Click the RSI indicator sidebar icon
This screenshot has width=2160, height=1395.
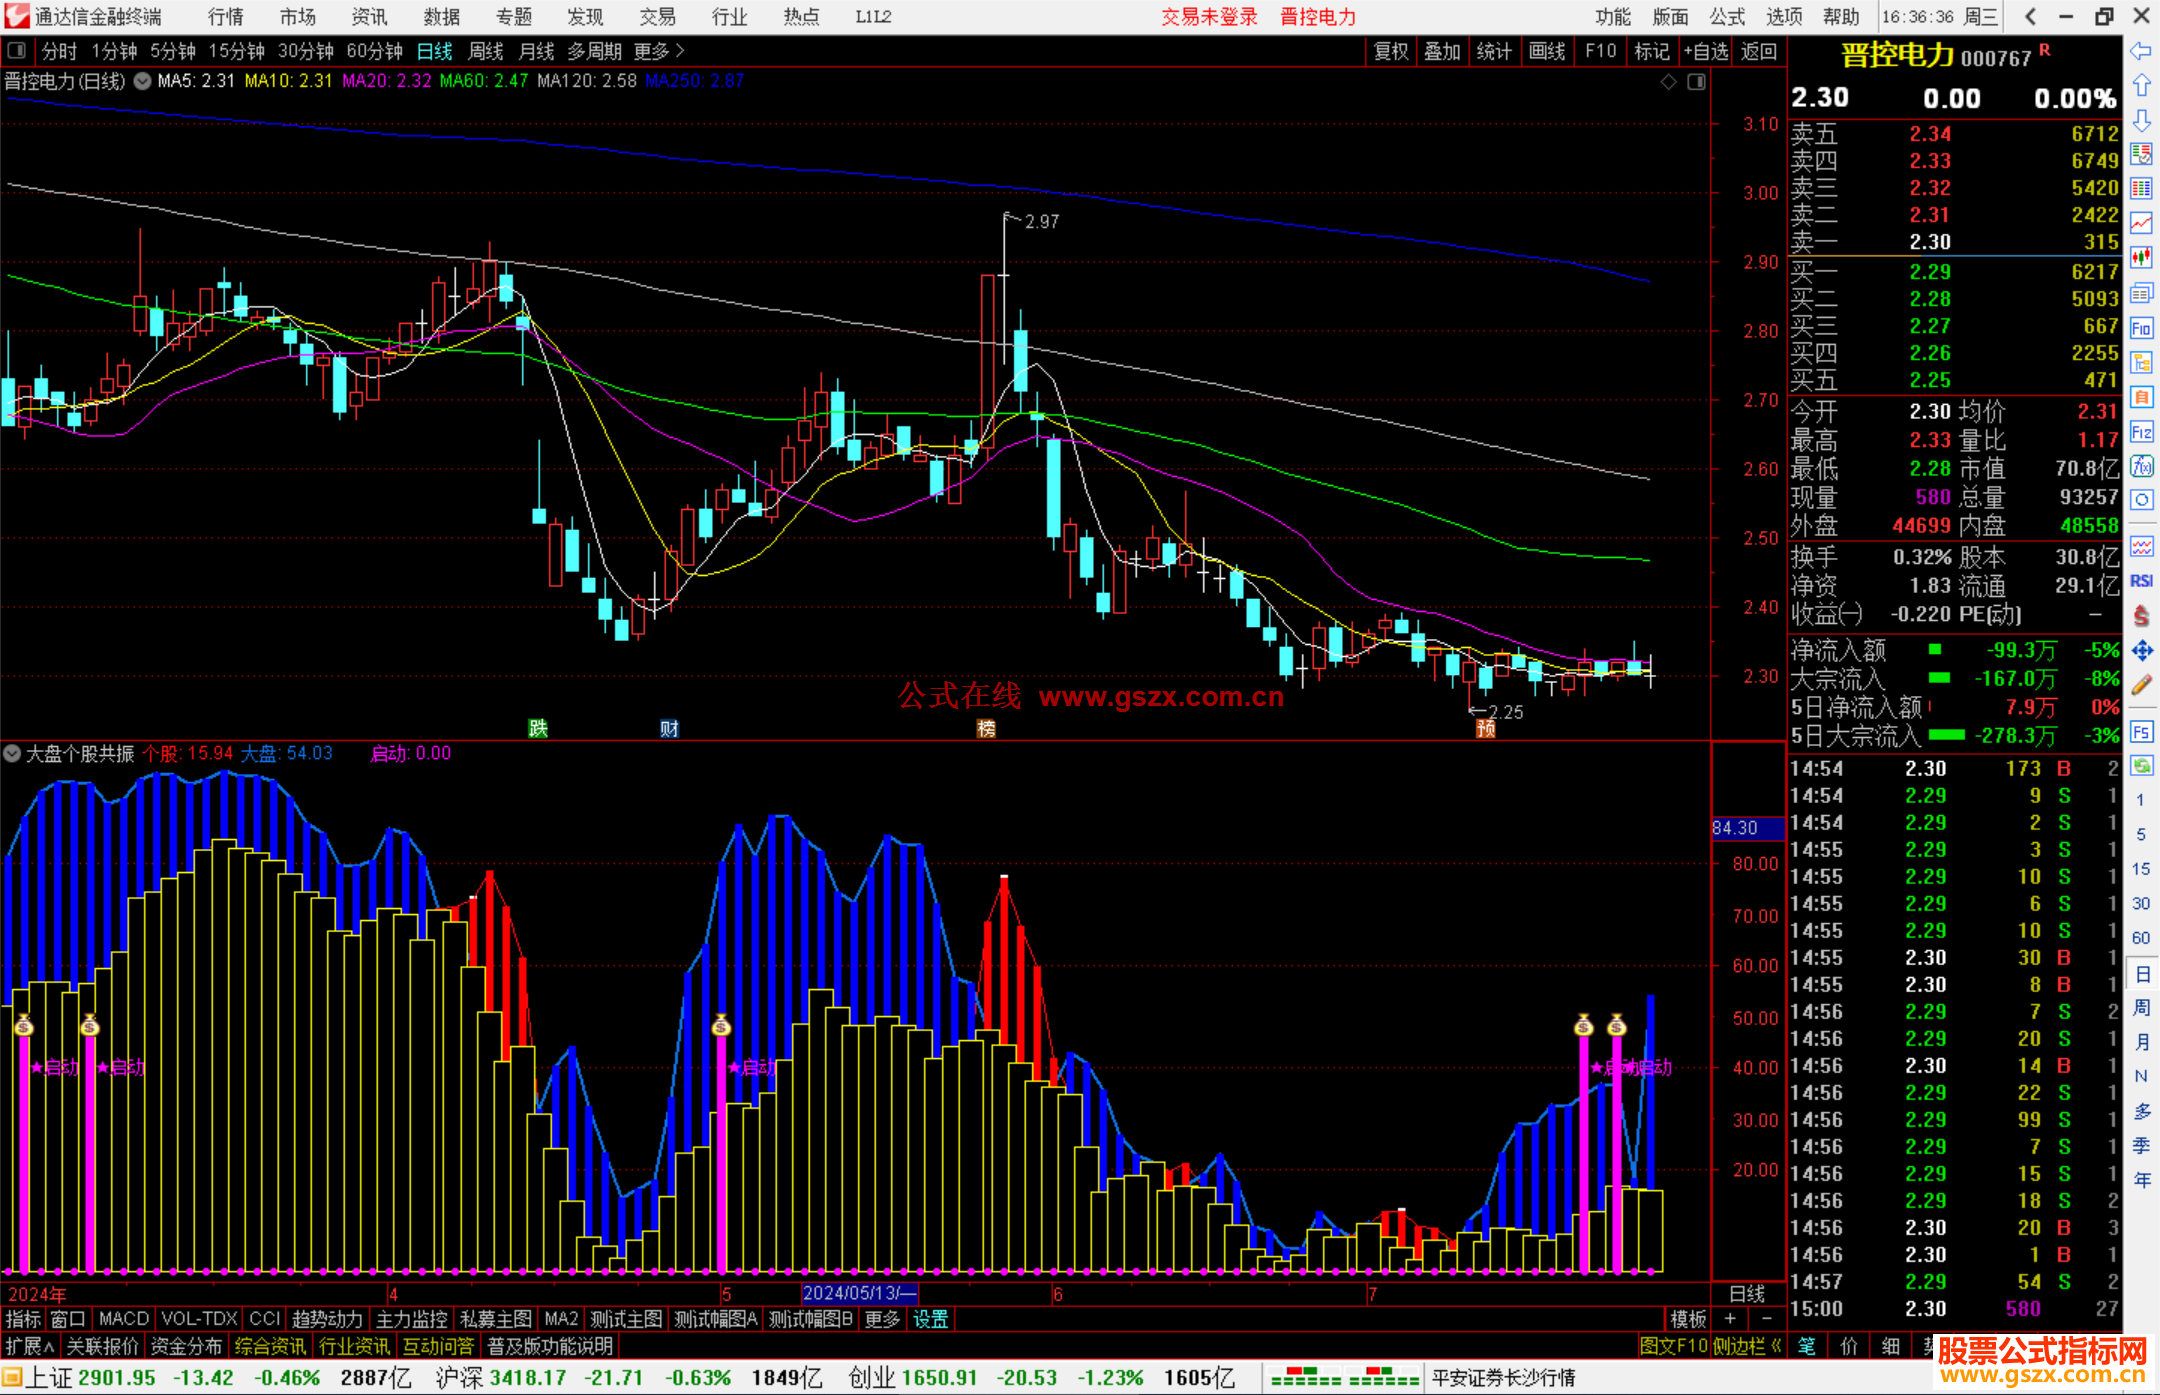[x=2141, y=581]
